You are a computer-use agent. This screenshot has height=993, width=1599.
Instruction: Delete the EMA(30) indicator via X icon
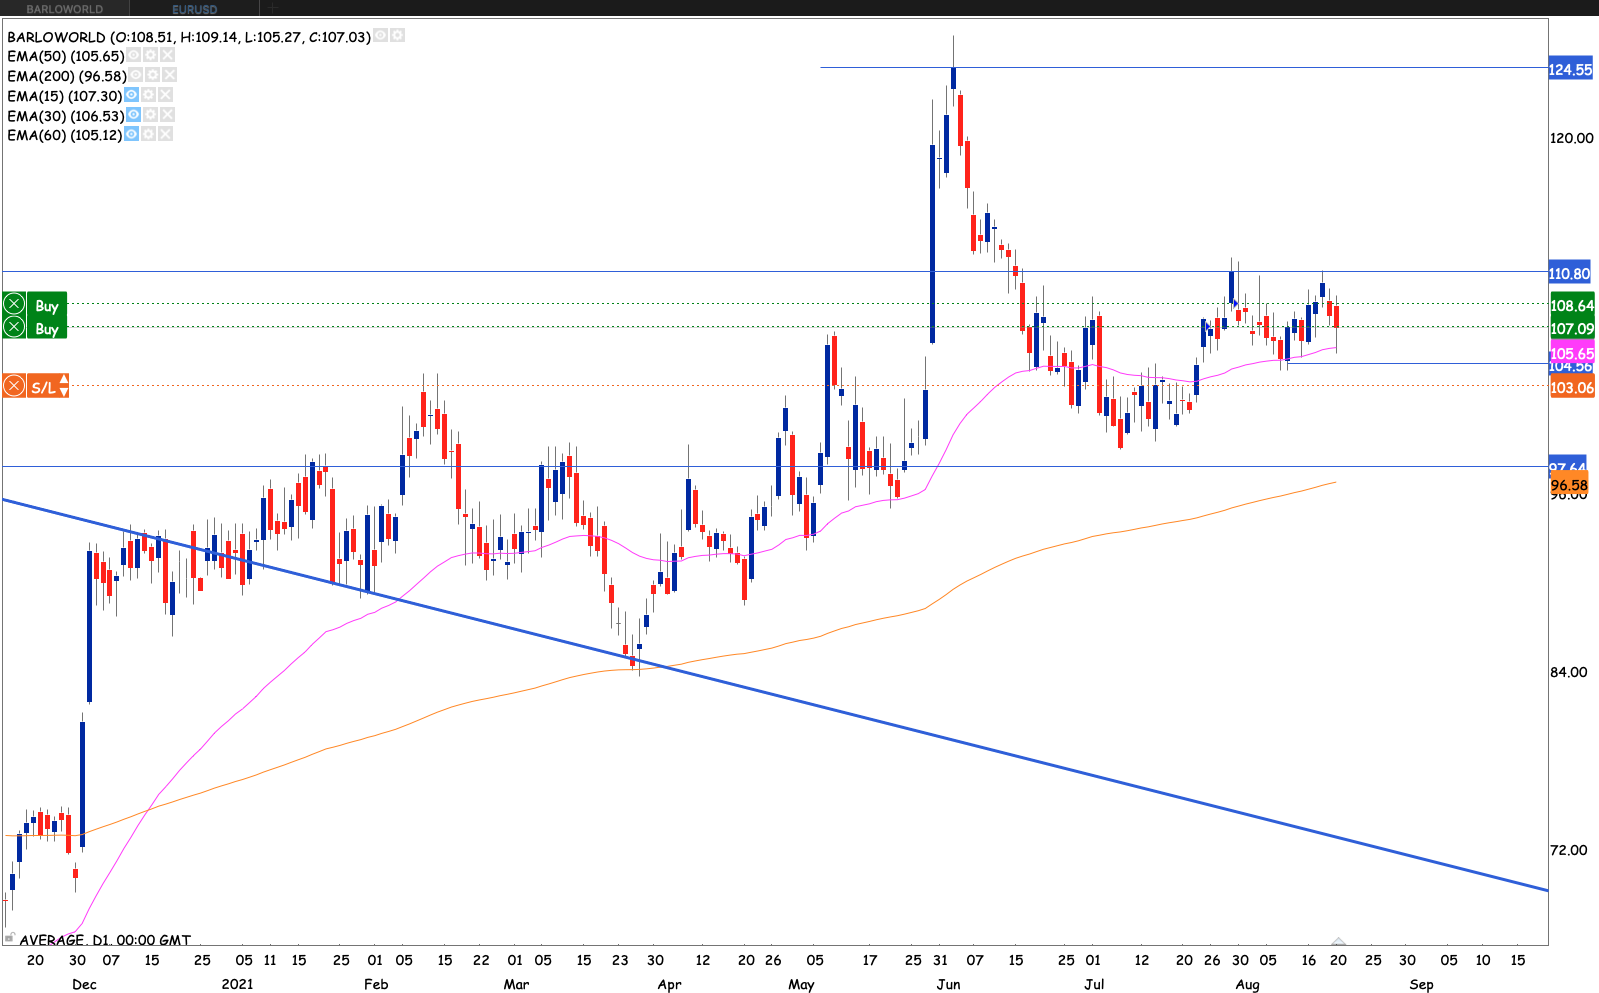(x=167, y=115)
